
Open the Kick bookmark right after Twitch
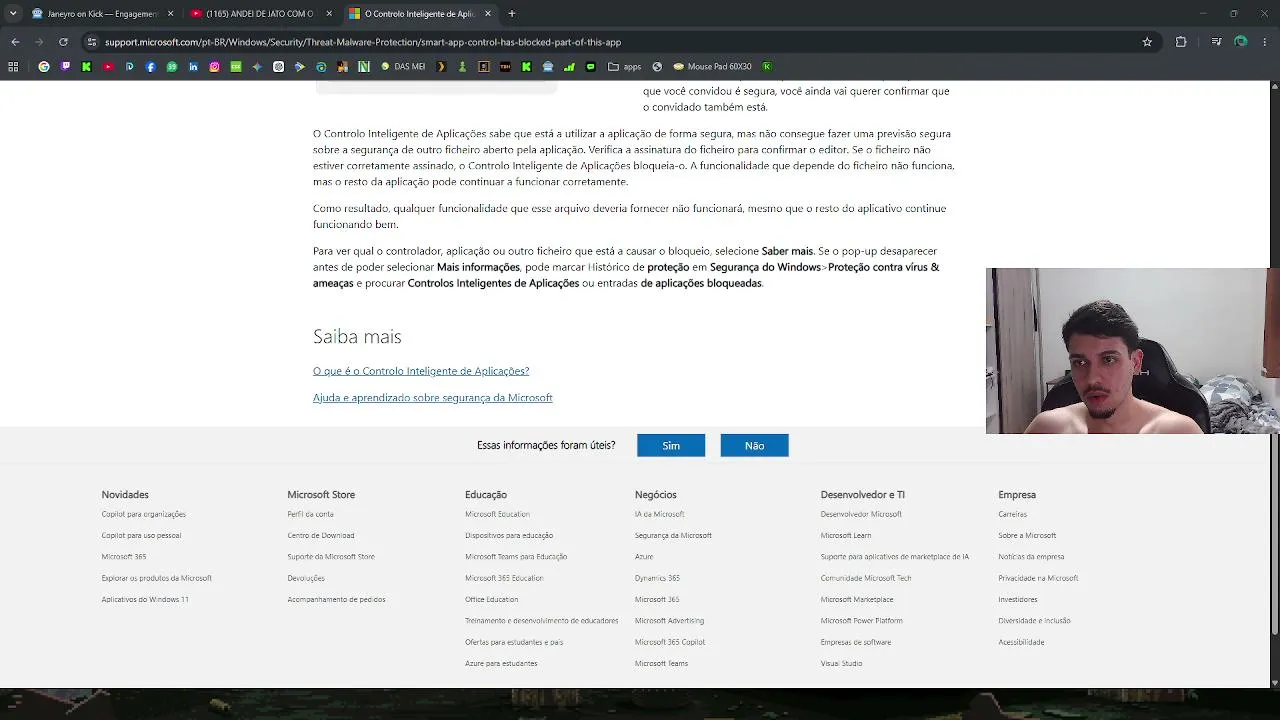86,67
